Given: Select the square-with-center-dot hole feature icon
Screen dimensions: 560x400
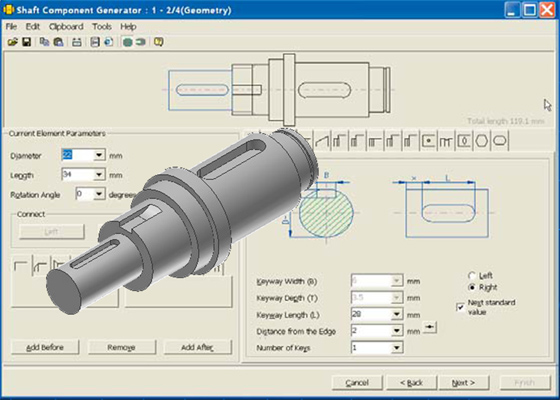Looking at the screenshot, I should (428, 140).
